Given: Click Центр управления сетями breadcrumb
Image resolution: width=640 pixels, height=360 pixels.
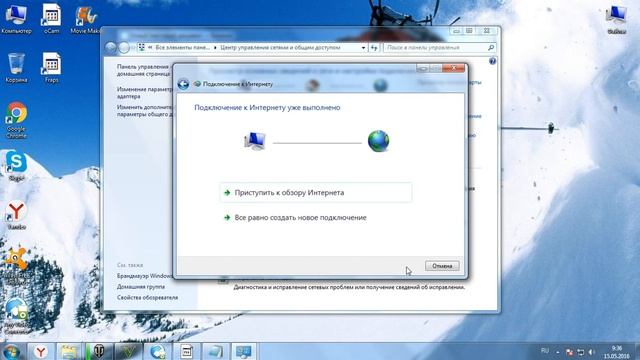Looking at the screenshot, I should click(280, 48).
